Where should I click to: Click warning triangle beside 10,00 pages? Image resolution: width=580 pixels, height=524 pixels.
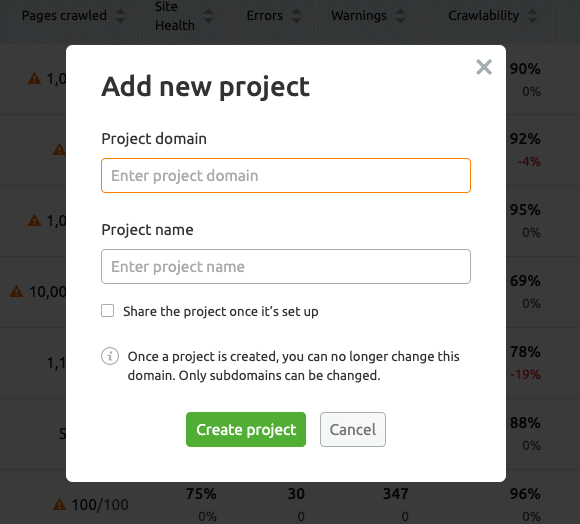coord(17,291)
